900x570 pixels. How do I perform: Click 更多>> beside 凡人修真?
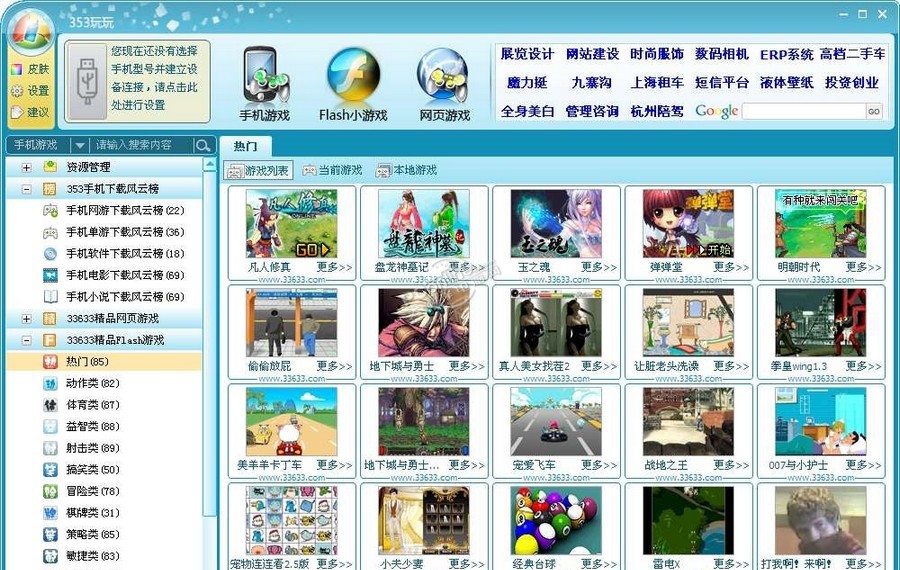334,267
